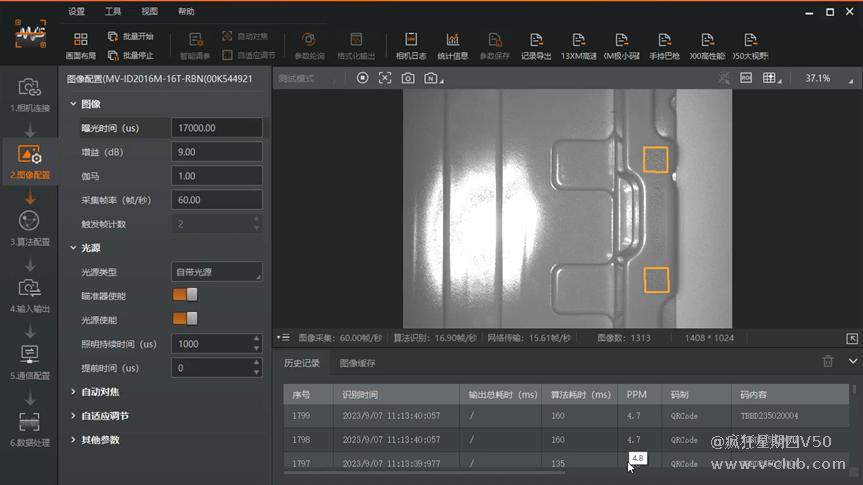Click the PPM column header

click(640, 394)
